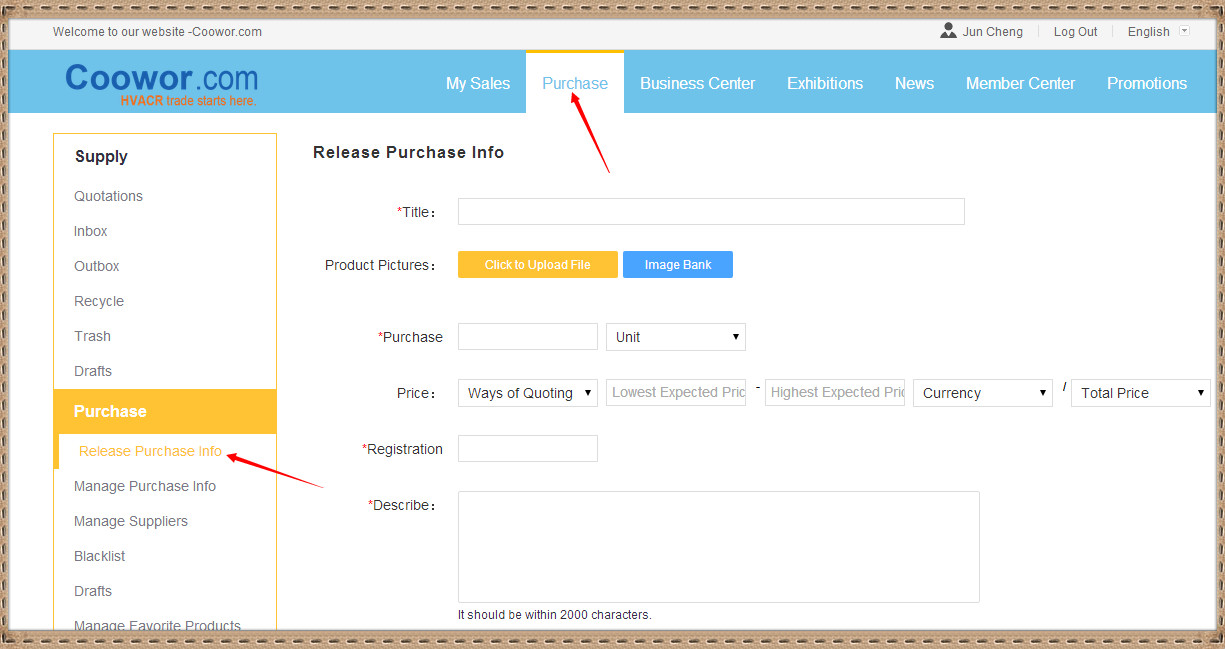Go to Quotations in Supply sidebar
Screen dimensions: 1225x649
tap(108, 196)
